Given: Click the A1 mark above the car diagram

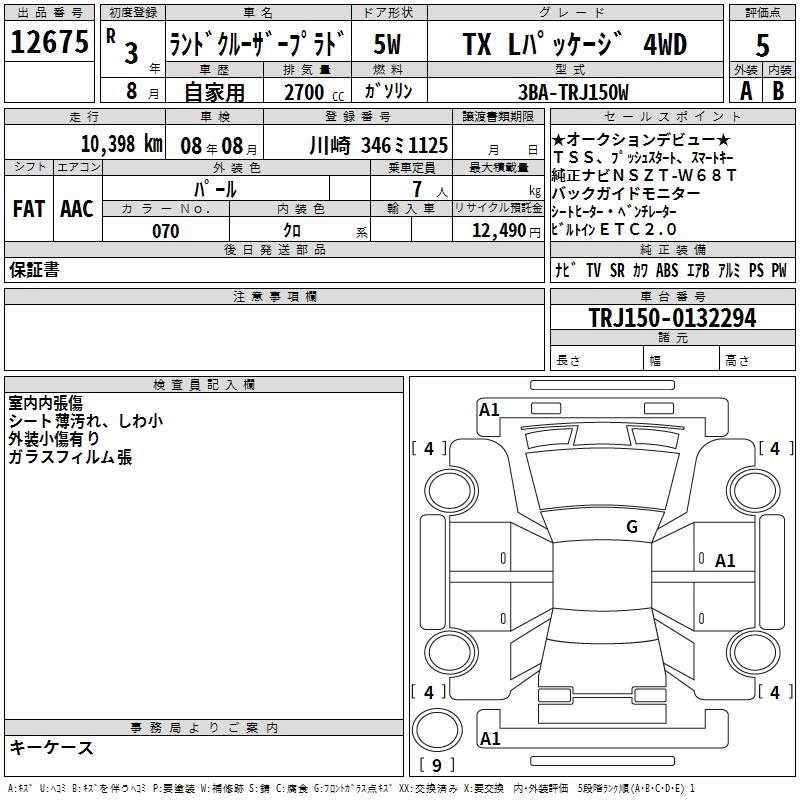Looking at the screenshot, I should [x=489, y=409].
